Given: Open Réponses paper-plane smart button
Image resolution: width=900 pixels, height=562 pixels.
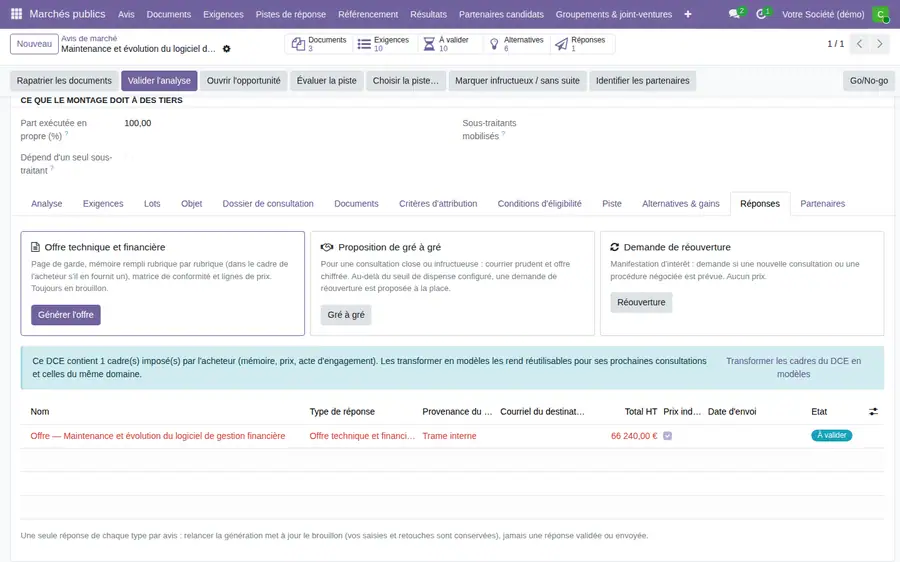Looking at the screenshot, I should pos(581,44).
